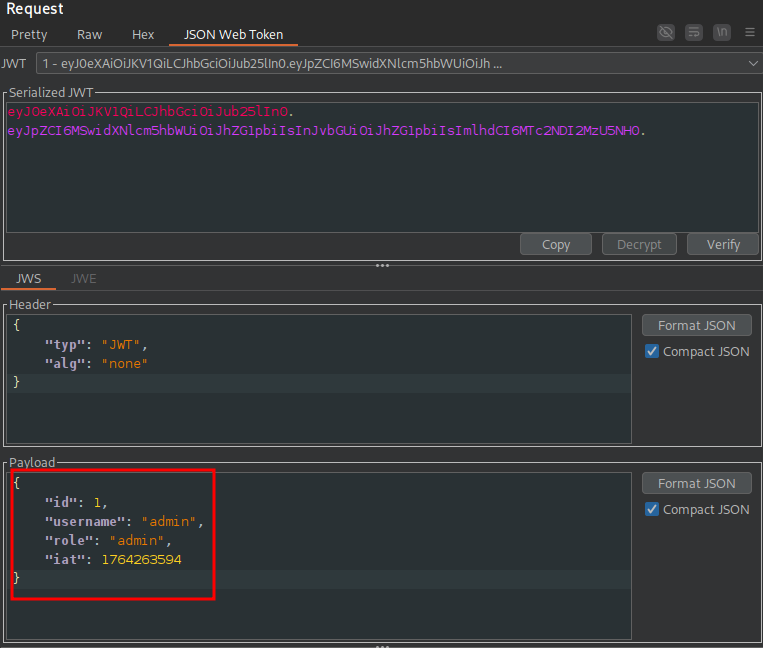Open the Hex tab

[x=143, y=34]
